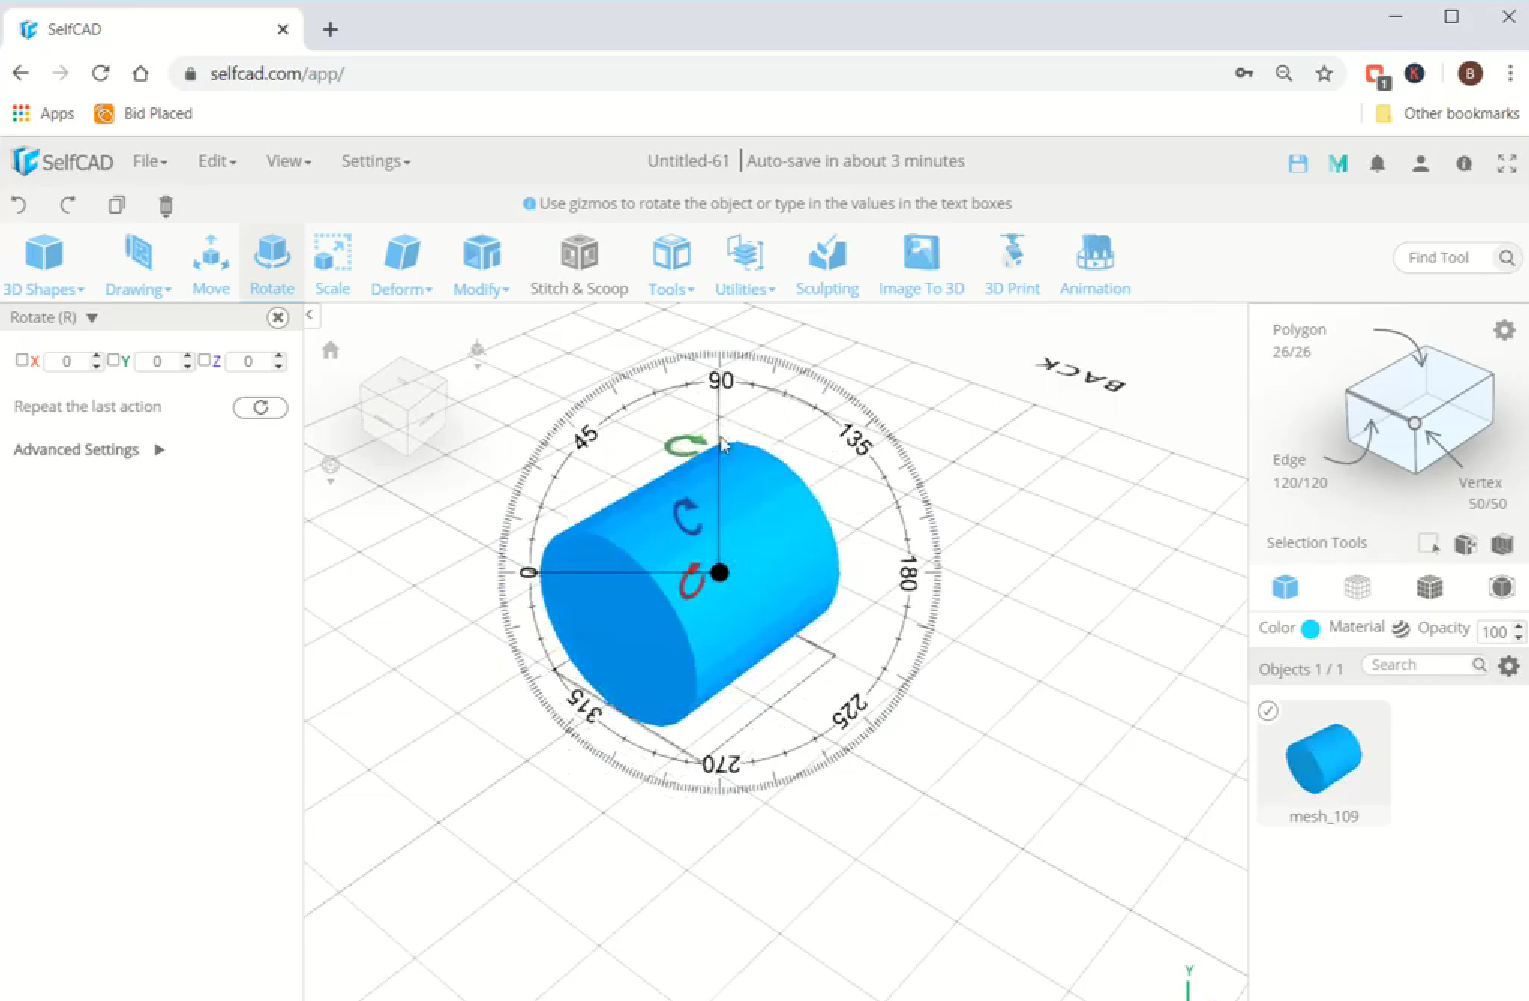Select the wireframe view mode
The height and width of the screenshot is (1001, 1529).
1357,587
